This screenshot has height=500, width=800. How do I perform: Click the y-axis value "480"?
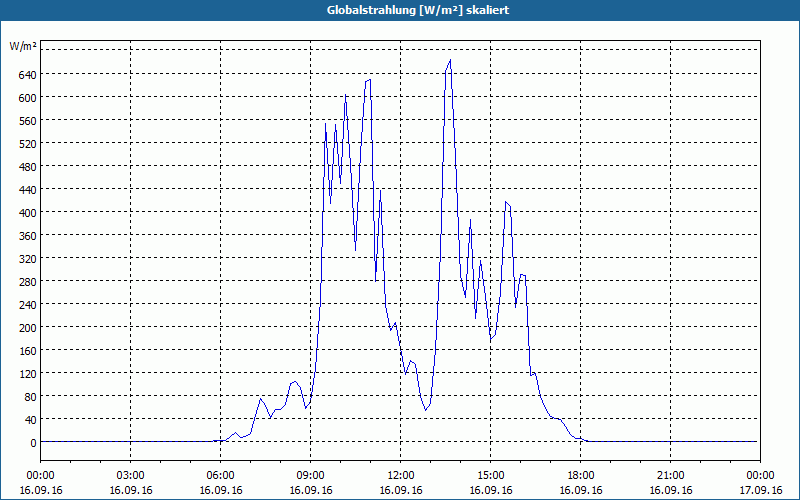(28, 167)
